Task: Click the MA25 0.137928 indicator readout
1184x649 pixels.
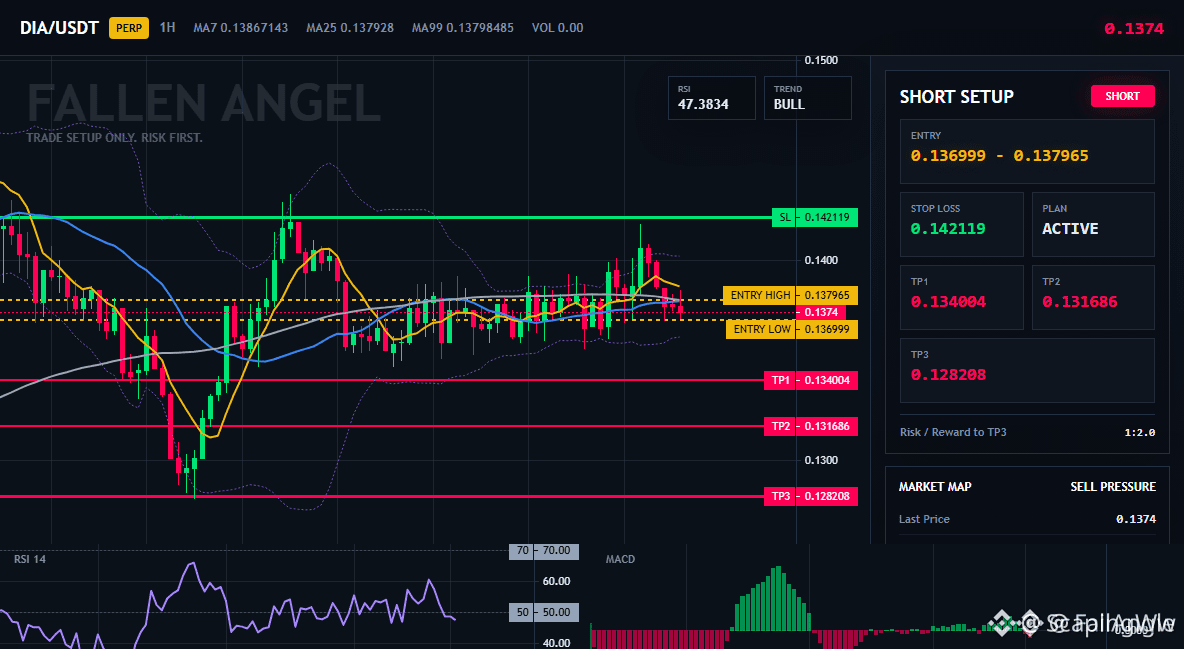Action: pyautogui.click(x=350, y=27)
